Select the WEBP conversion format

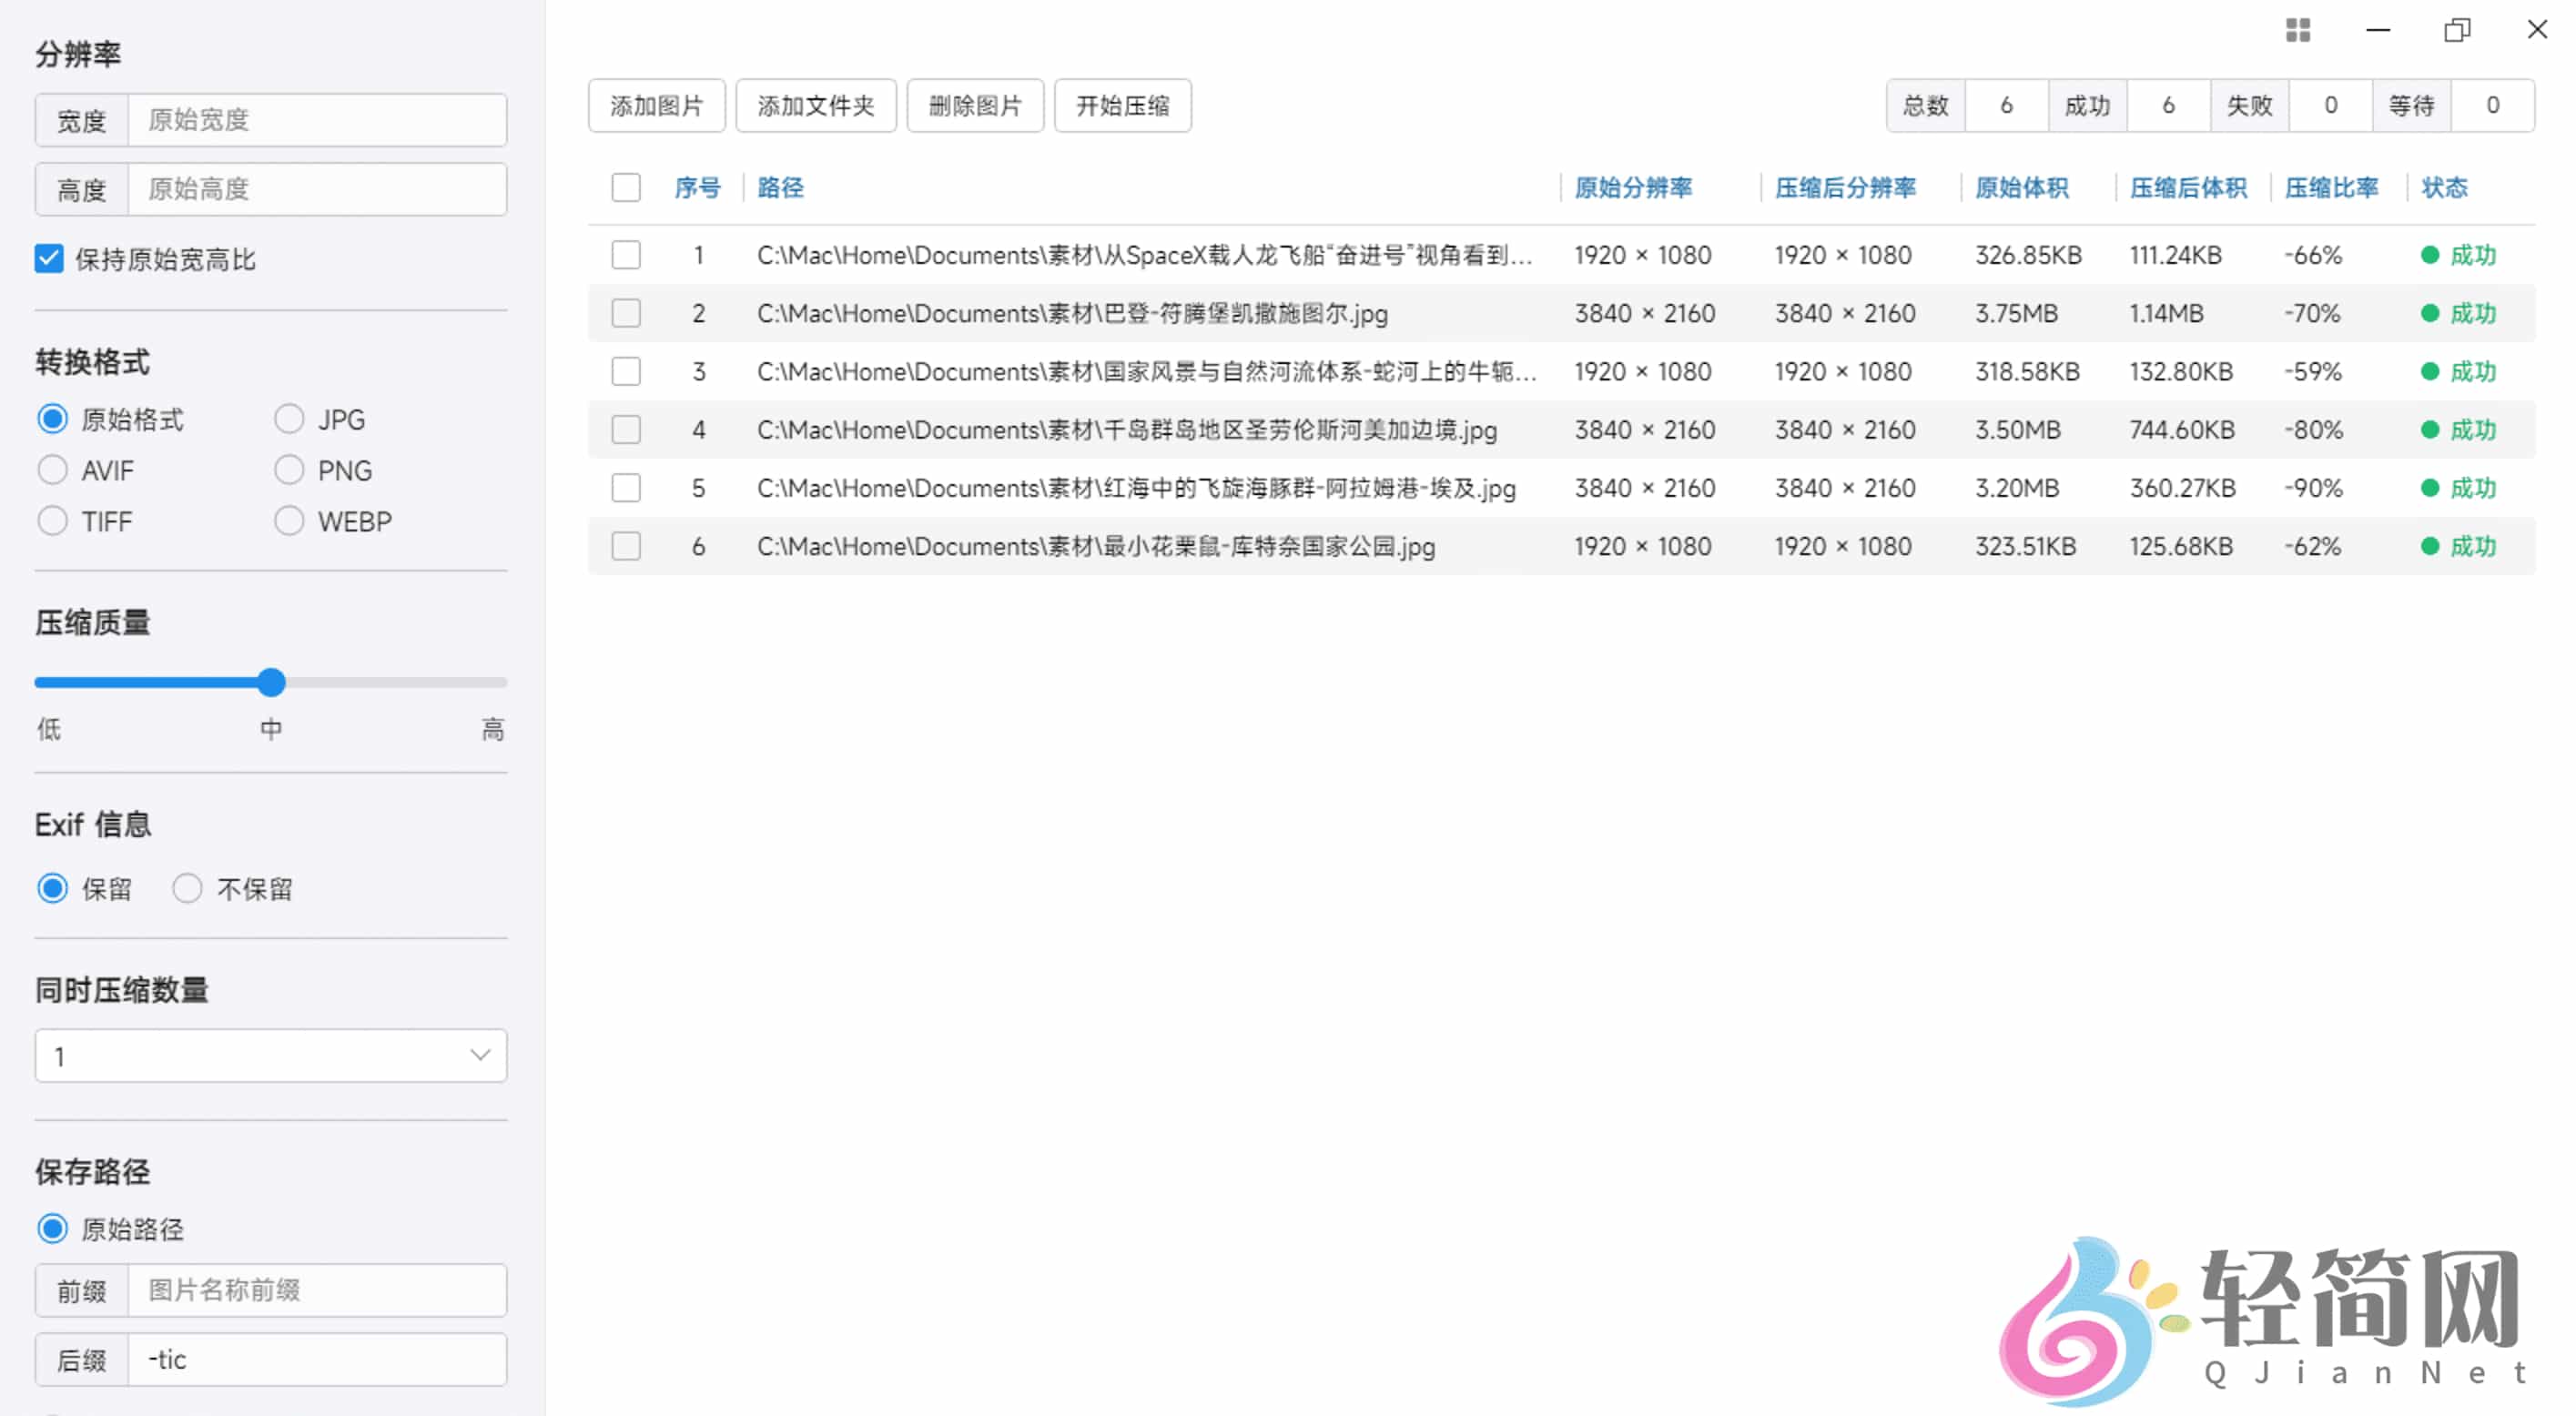coord(289,520)
